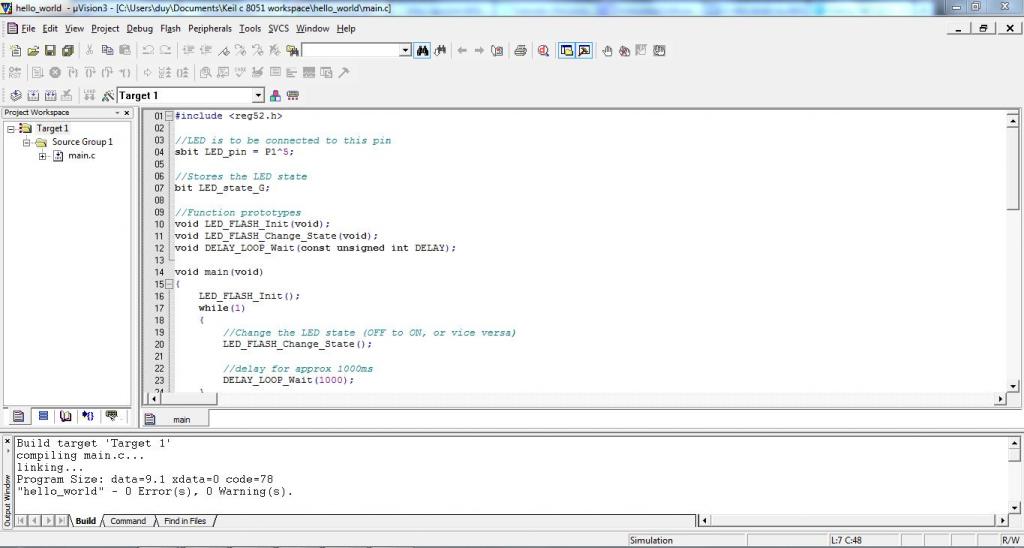This screenshot has height=548, width=1024.
Task: Open the SVCS menu
Action: pyautogui.click(x=278, y=29)
